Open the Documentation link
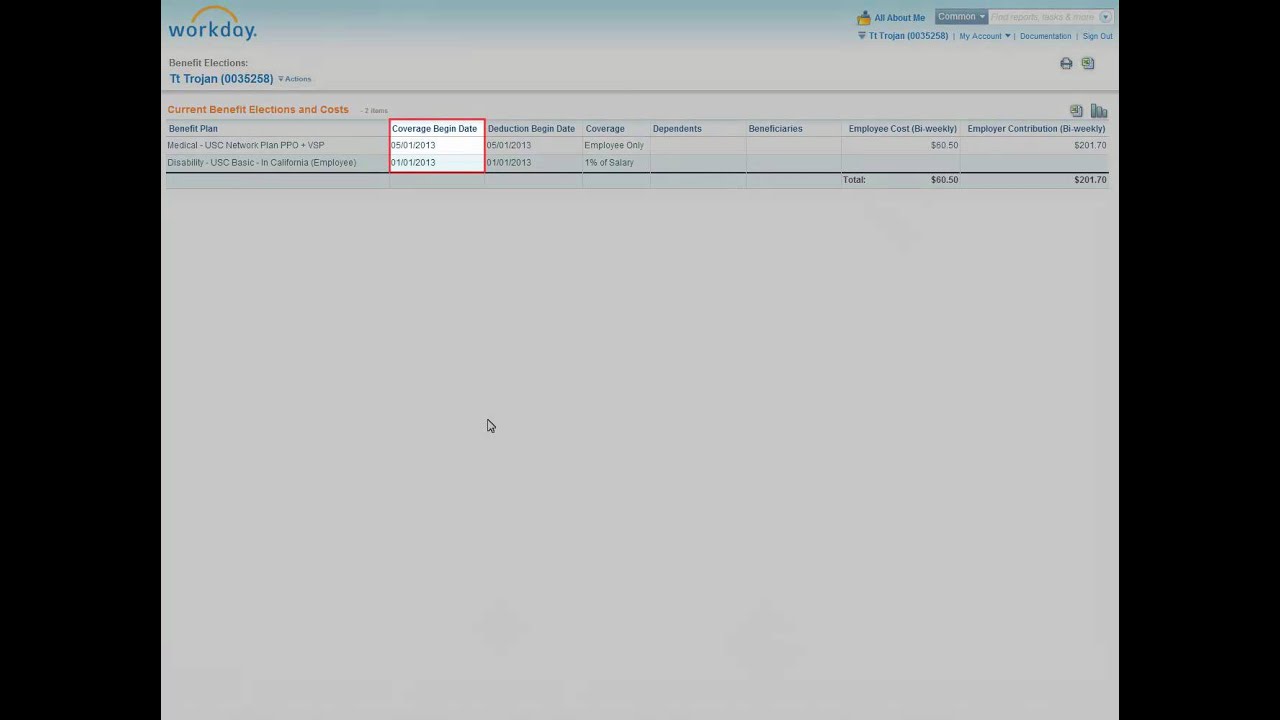Screen dimensions: 1280x720 [1045, 36]
